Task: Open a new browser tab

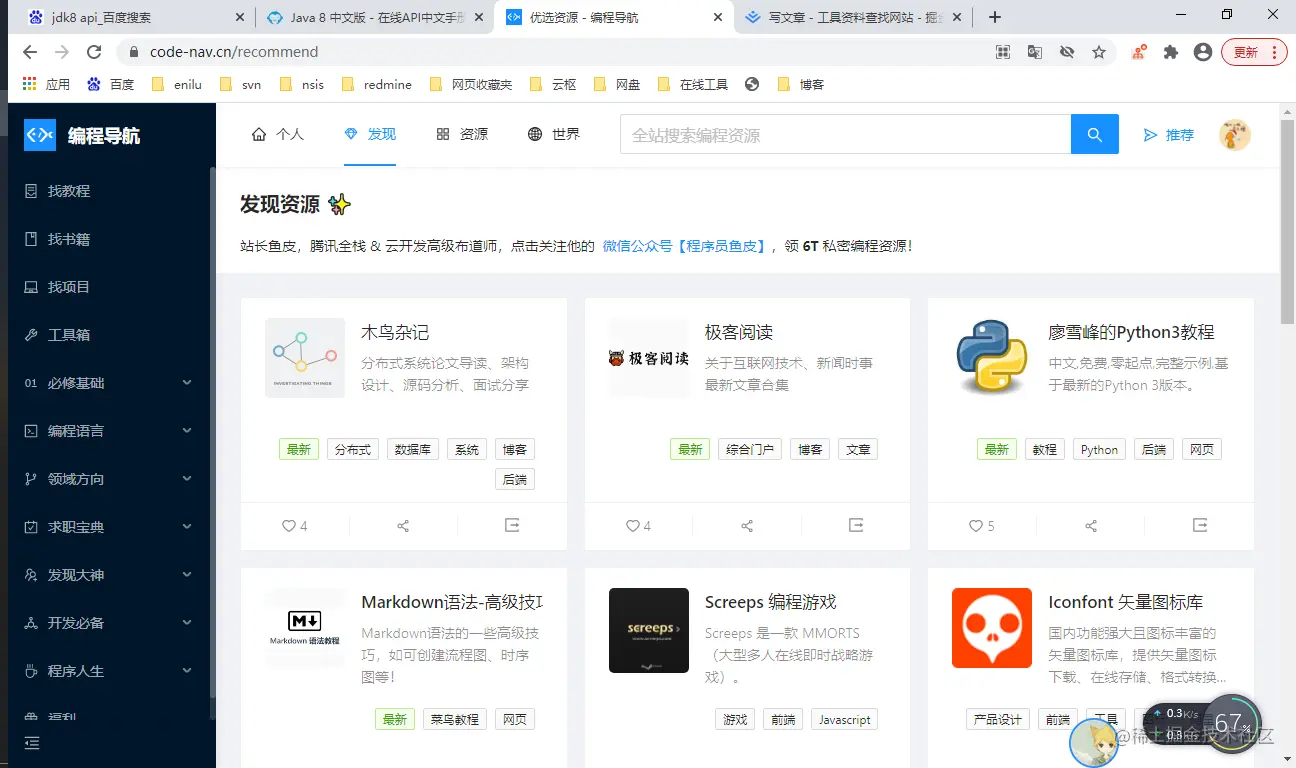Action: [x=995, y=17]
